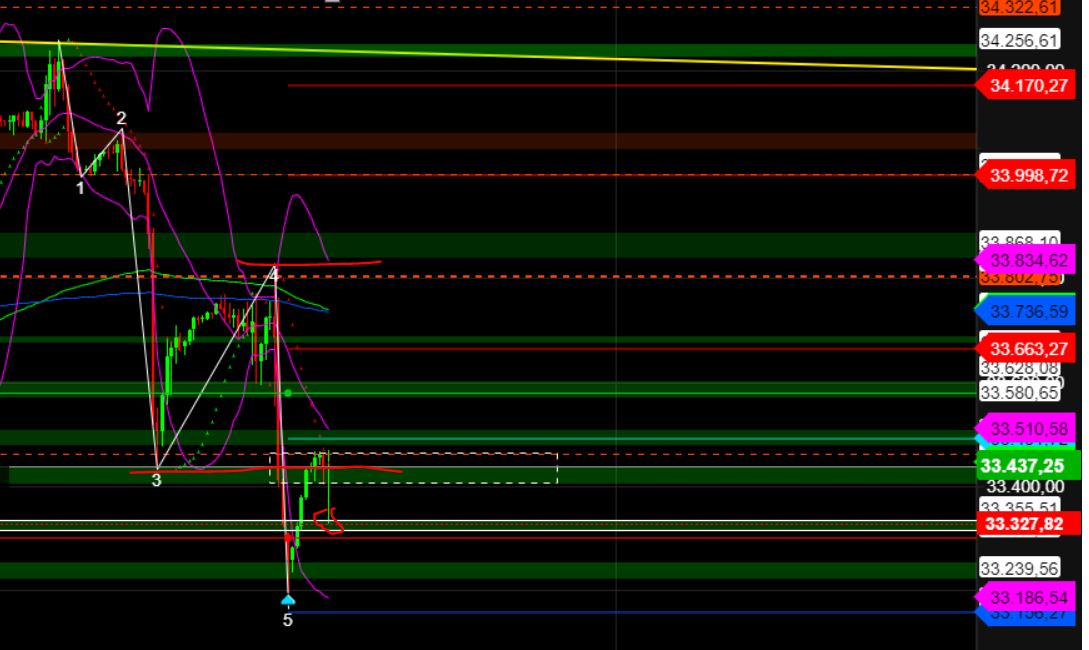Select the Elliott wave label 3
The height and width of the screenshot is (650, 1089).
156,480
